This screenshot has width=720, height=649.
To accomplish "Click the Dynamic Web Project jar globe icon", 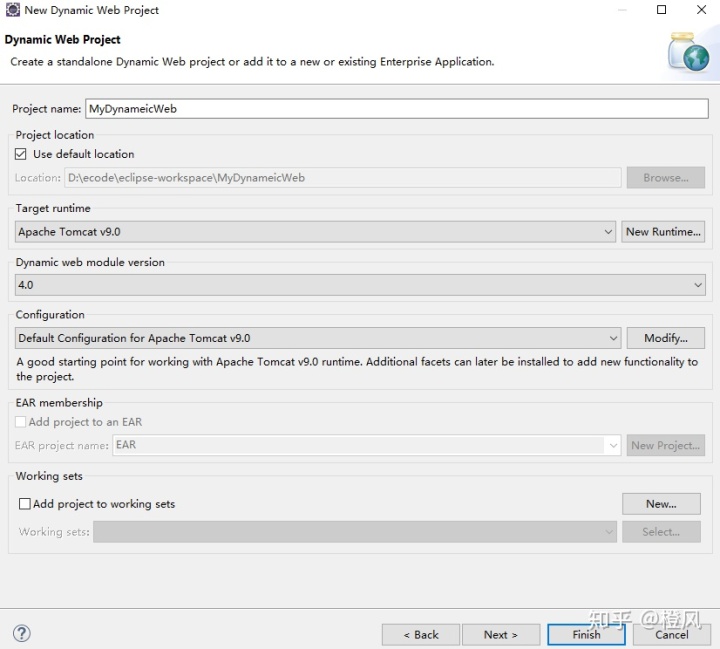I will (688, 52).
